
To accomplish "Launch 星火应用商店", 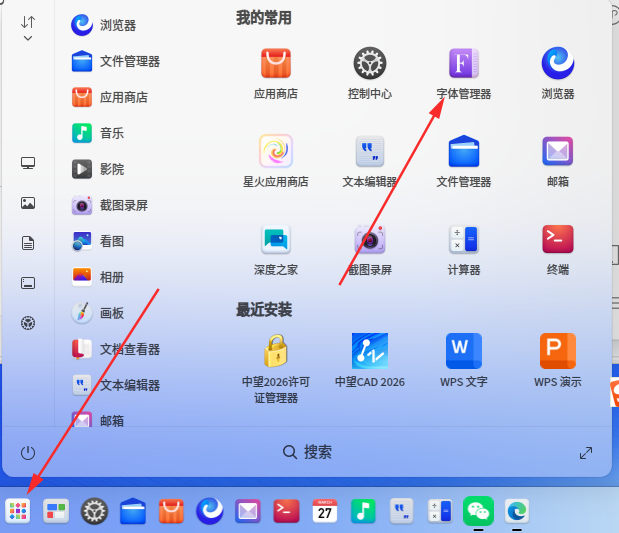I will click(276, 161).
